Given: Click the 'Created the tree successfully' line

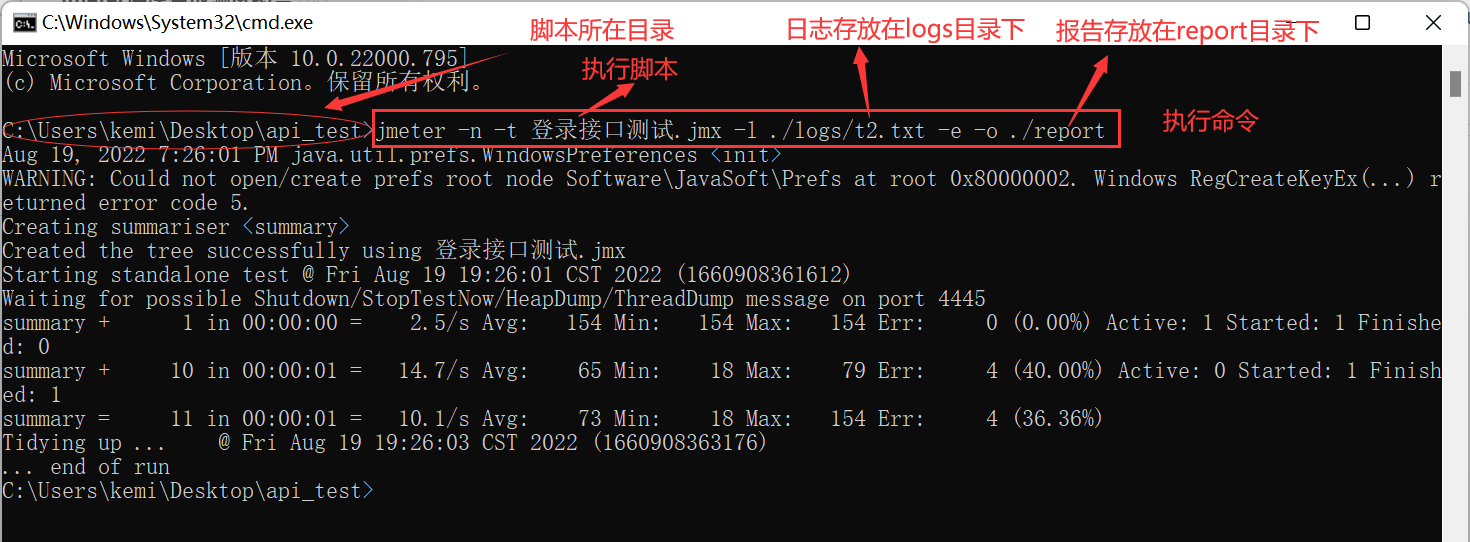Looking at the screenshot, I should (x=314, y=251).
